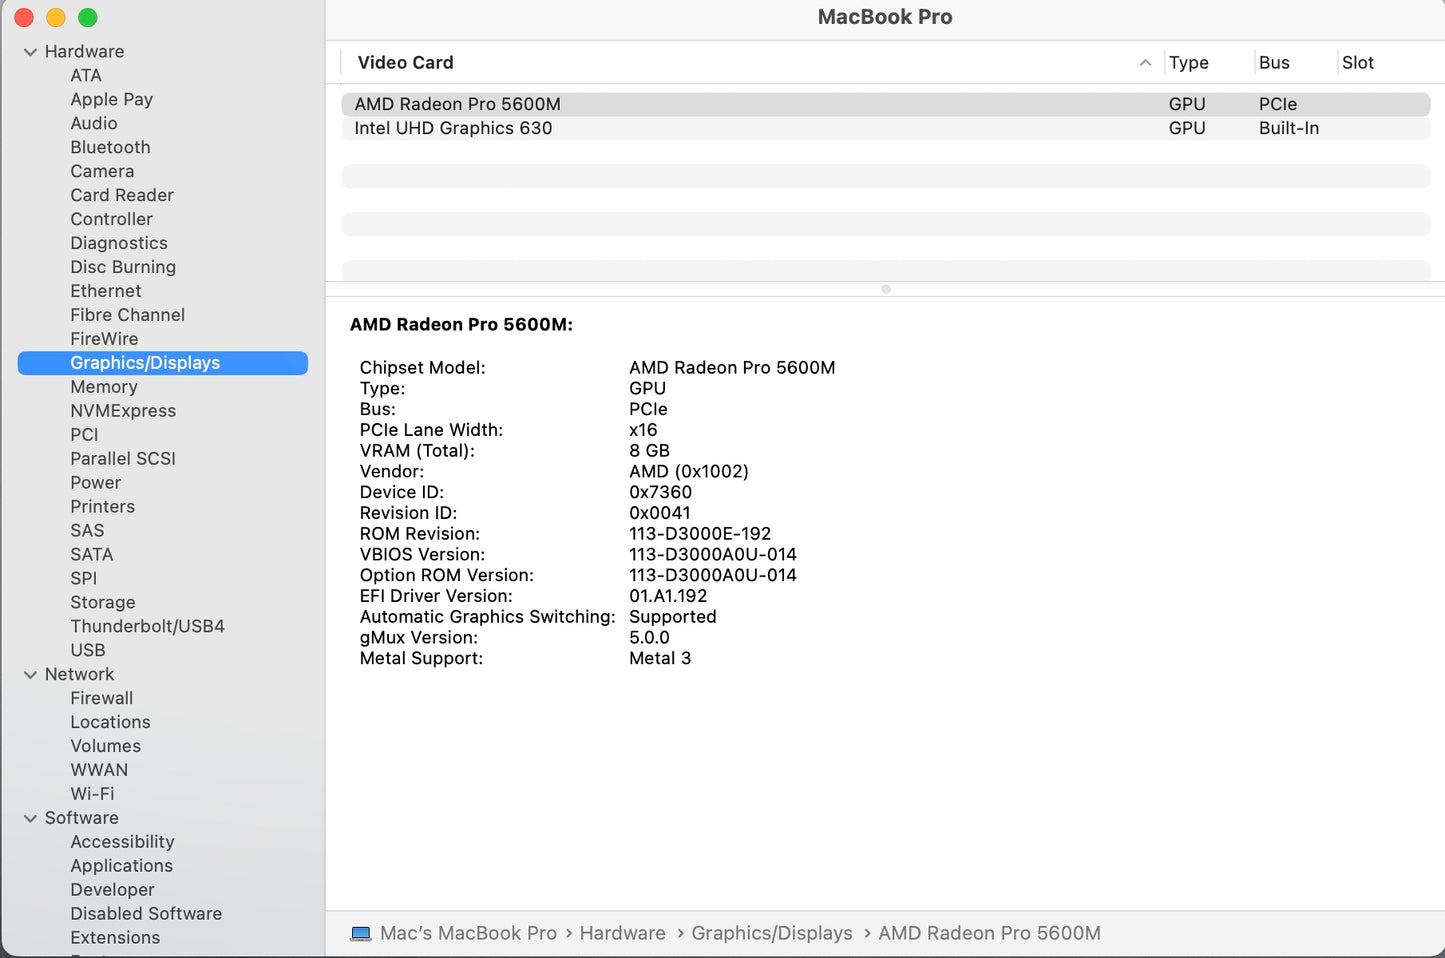Select the Intel UHD Graphics 630 row
1445x958 pixels.
[x=453, y=128]
